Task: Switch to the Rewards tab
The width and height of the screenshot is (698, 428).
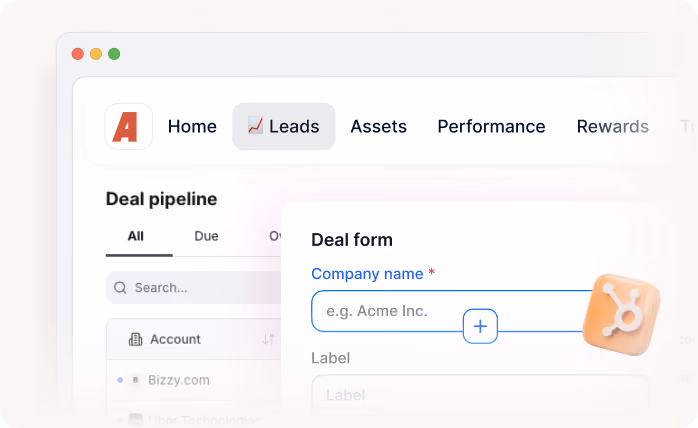Action: (613, 126)
